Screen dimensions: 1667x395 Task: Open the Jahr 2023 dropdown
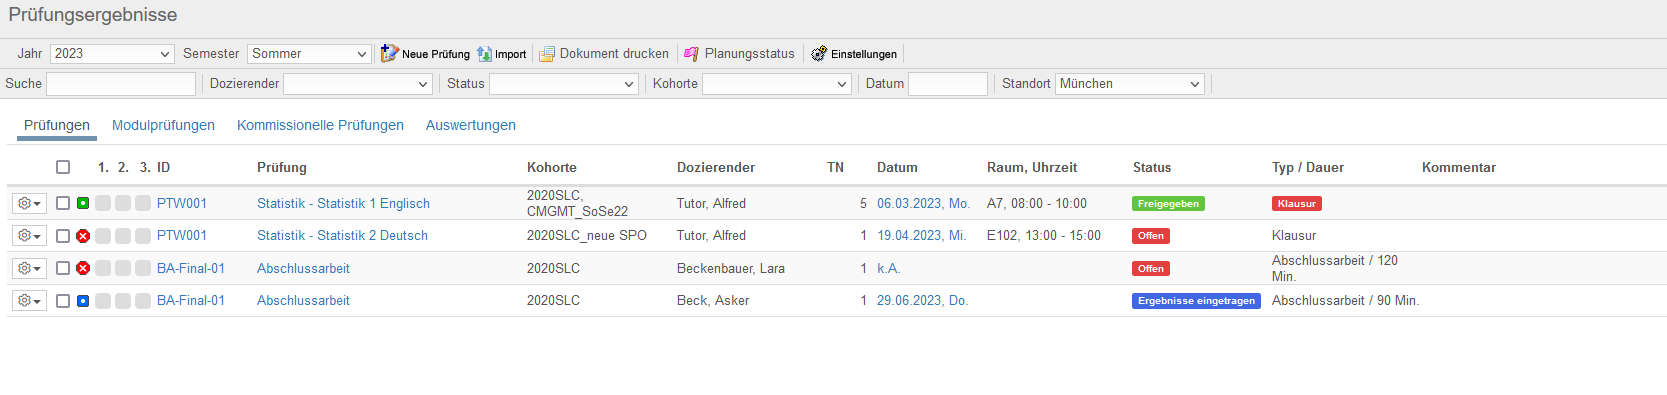click(x=112, y=54)
